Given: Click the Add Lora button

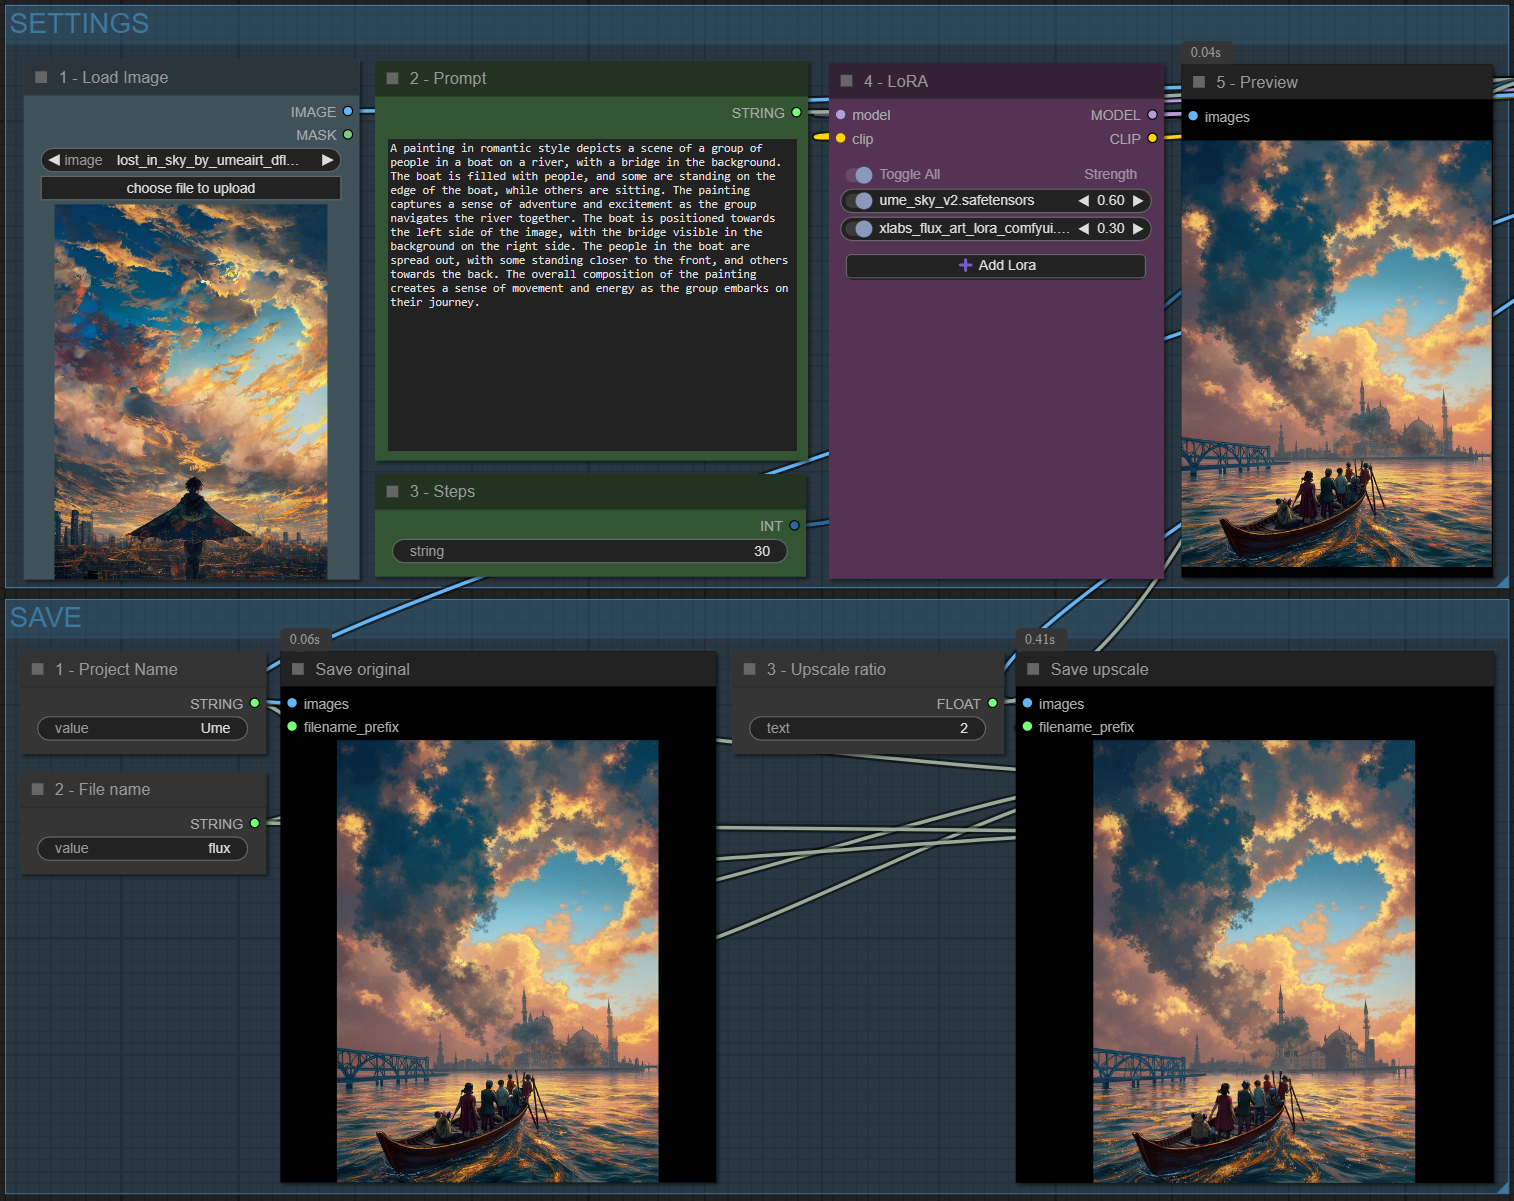Looking at the screenshot, I should pos(995,265).
